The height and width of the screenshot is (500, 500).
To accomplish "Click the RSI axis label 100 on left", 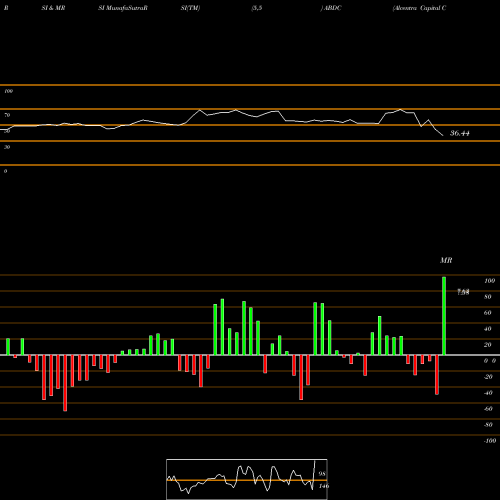I will coord(8,91).
